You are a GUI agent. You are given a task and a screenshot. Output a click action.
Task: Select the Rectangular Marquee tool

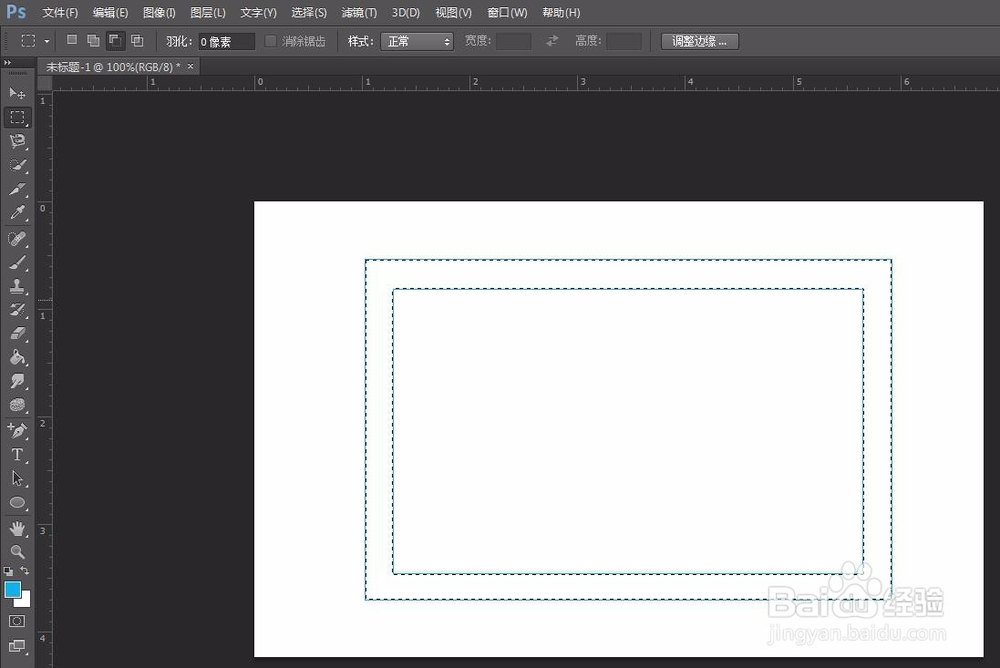pos(17,117)
